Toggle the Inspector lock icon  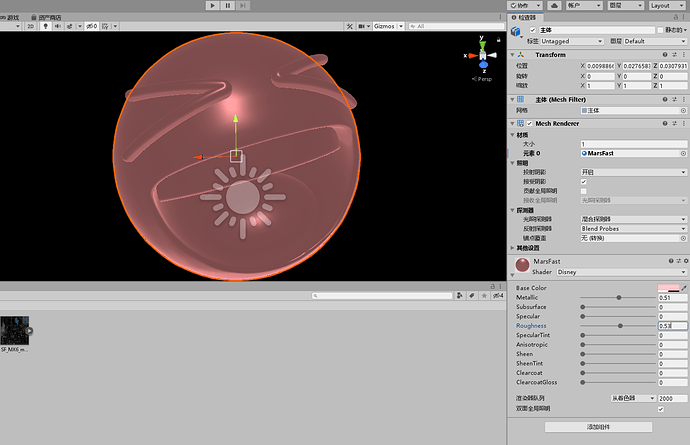coord(676,17)
